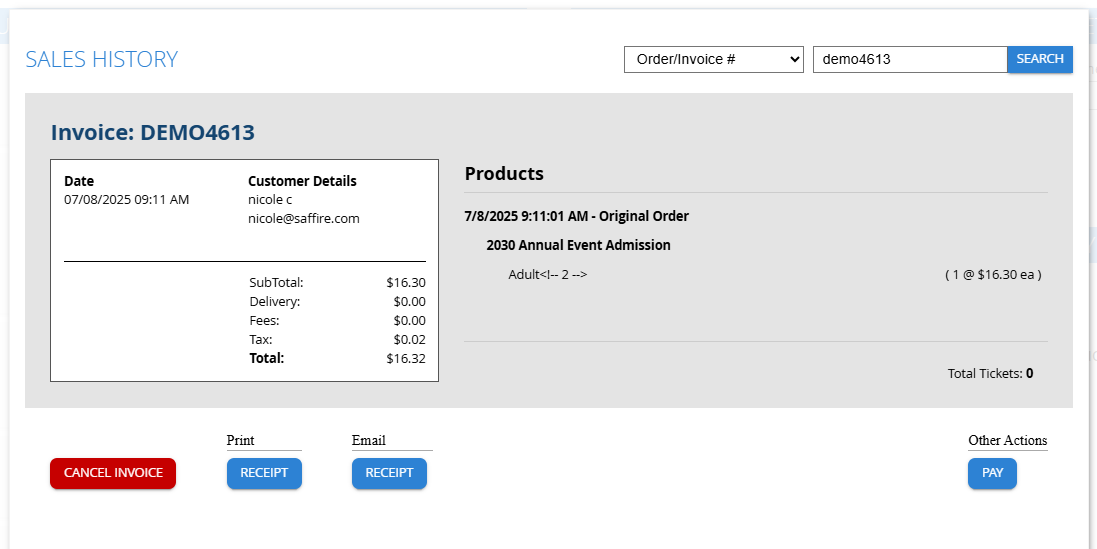Click the Adult ticket line item
The image size is (1097, 549).
coord(547,274)
